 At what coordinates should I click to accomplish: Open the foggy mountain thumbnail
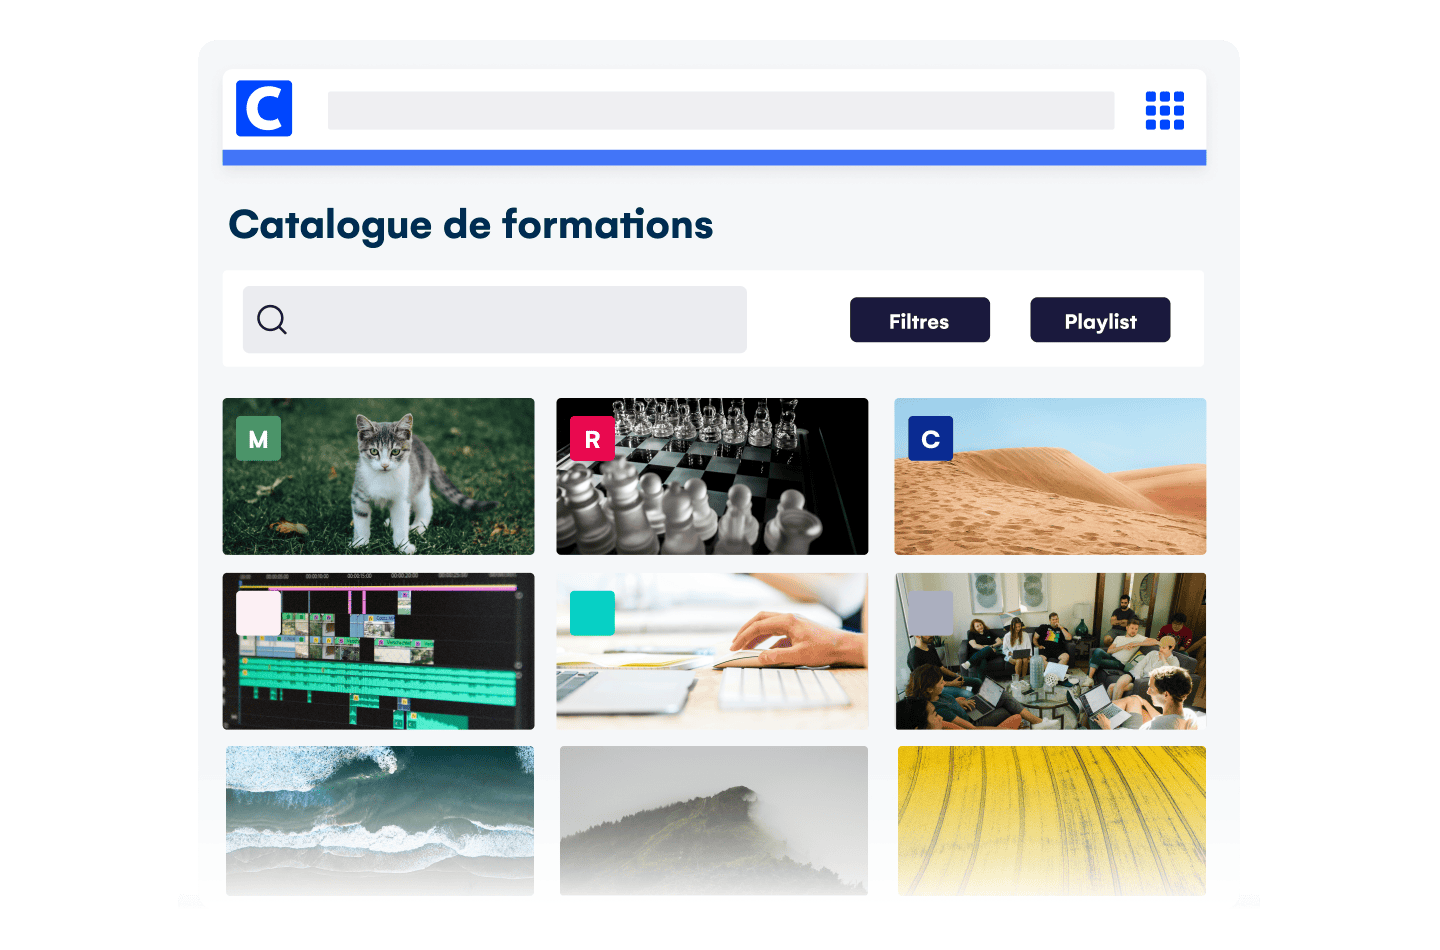pos(714,820)
